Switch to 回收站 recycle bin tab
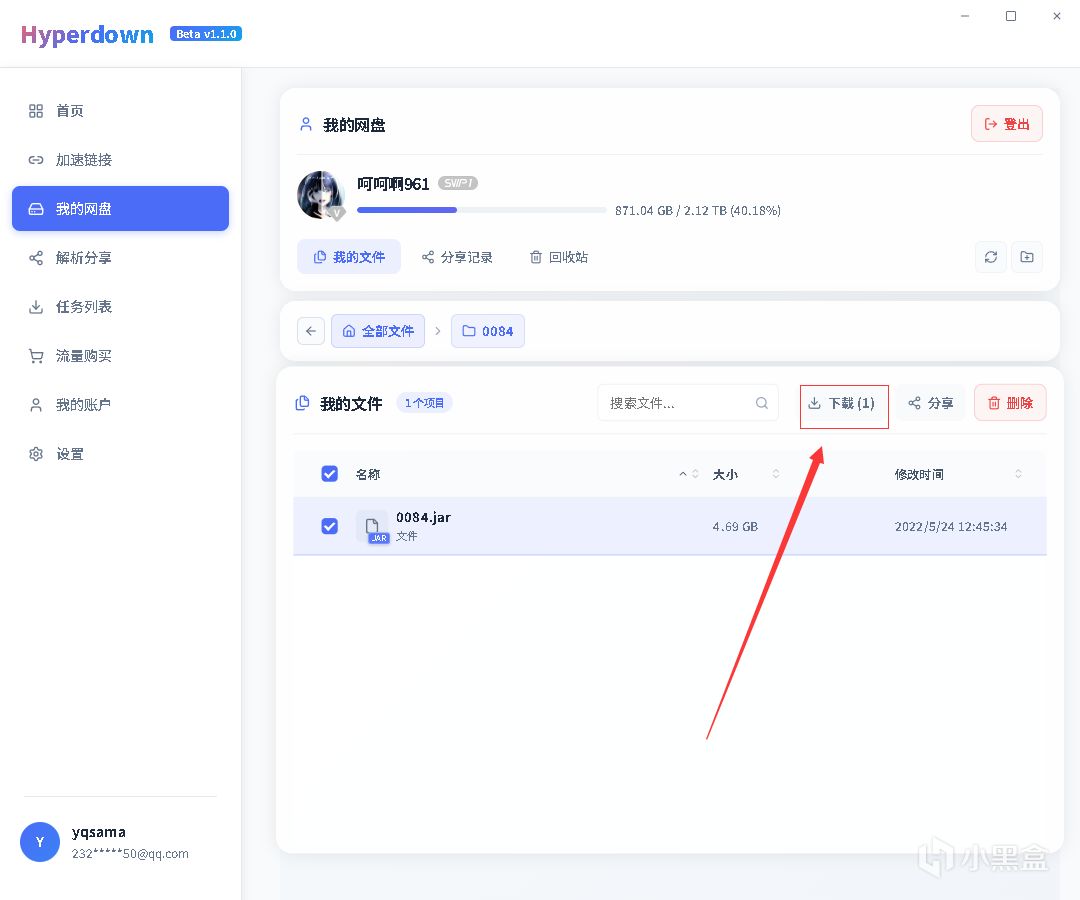Screen dimensions: 1080x900 559,257
